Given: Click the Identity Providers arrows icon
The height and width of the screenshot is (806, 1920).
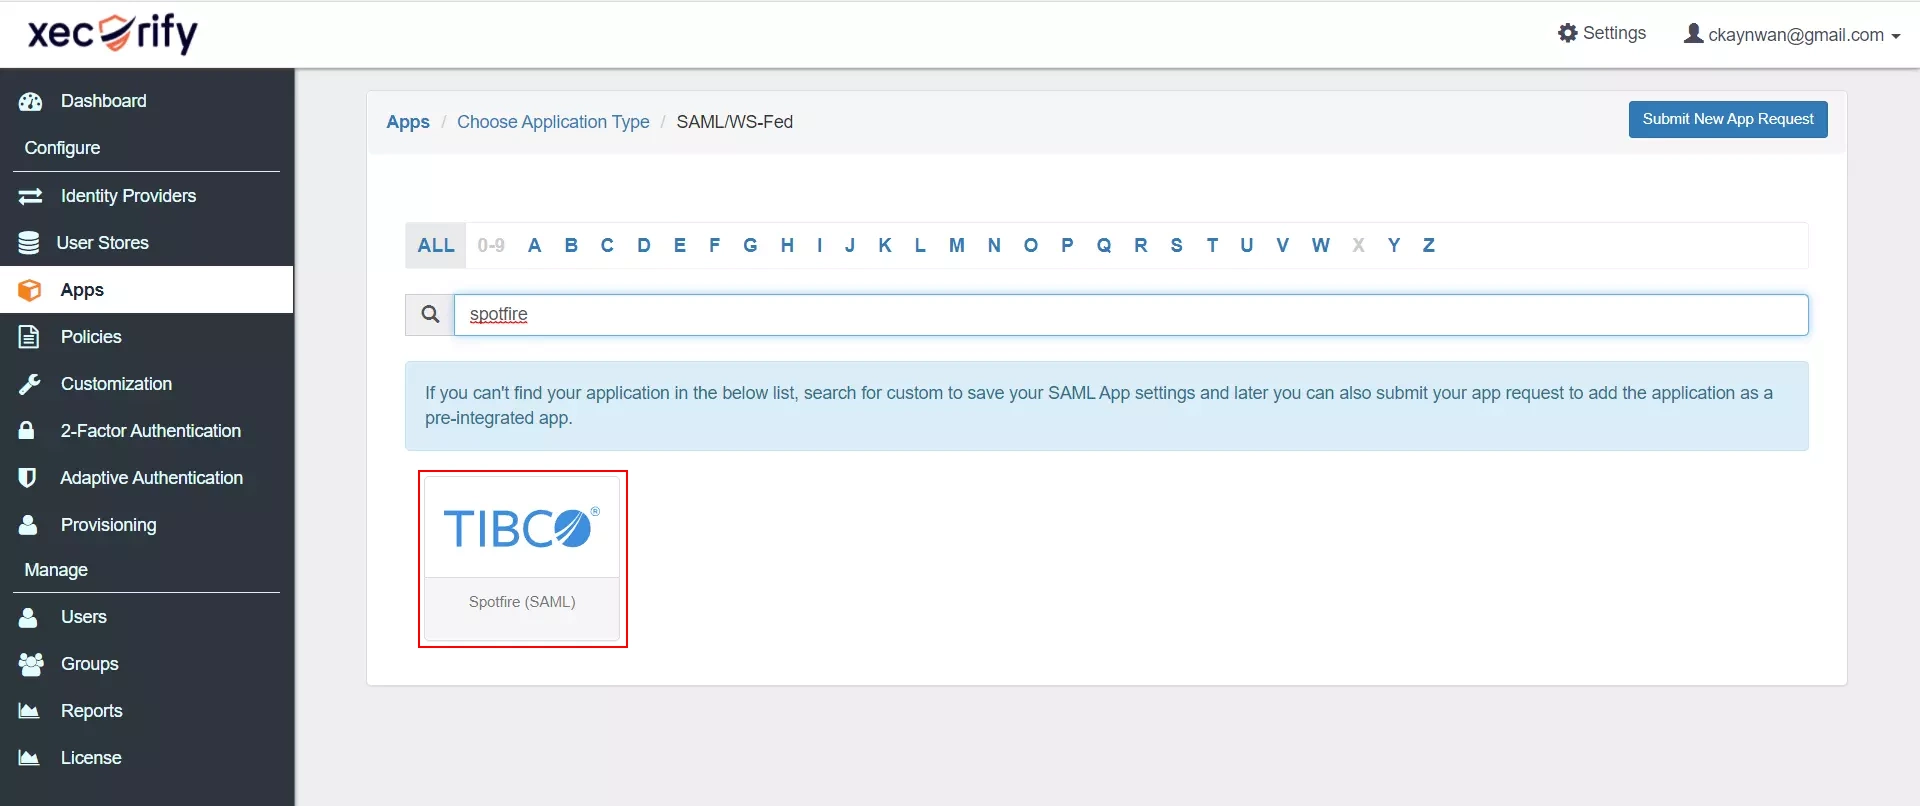Looking at the screenshot, I should tap(30, 196).
